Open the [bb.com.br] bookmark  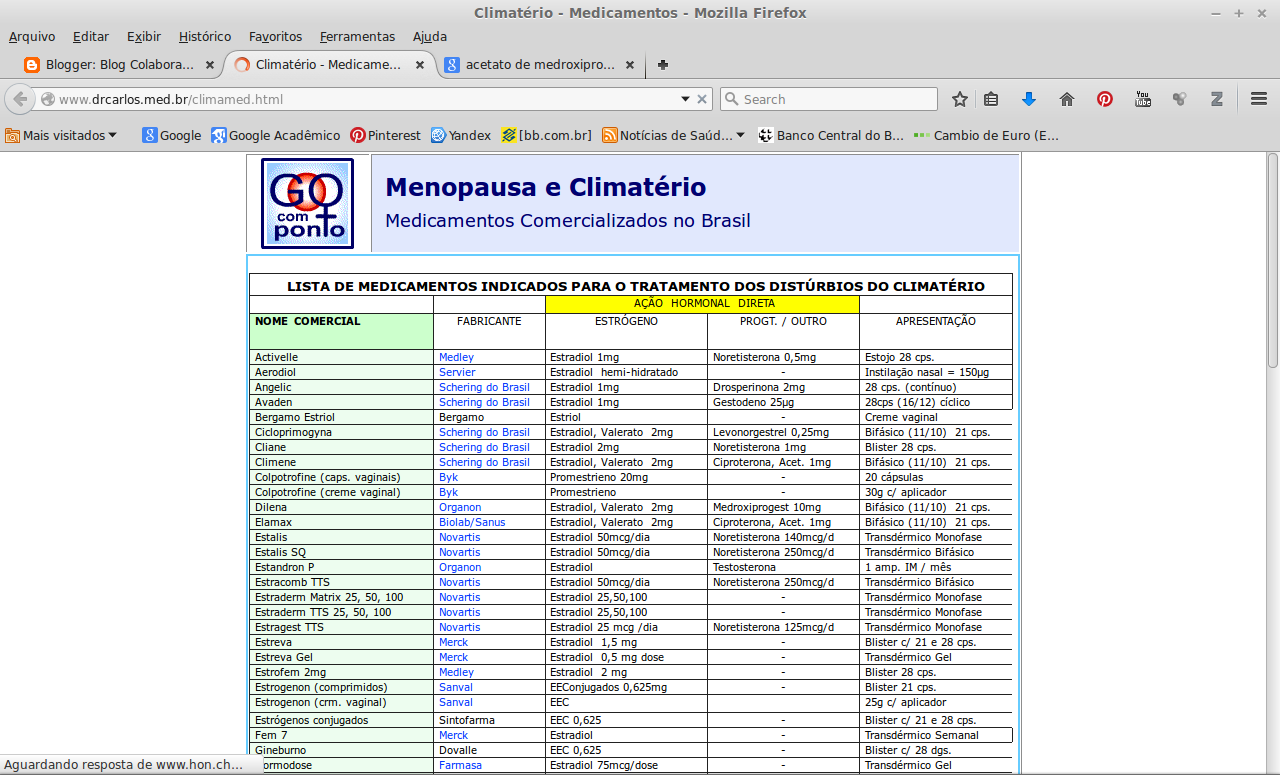[546, 135]
